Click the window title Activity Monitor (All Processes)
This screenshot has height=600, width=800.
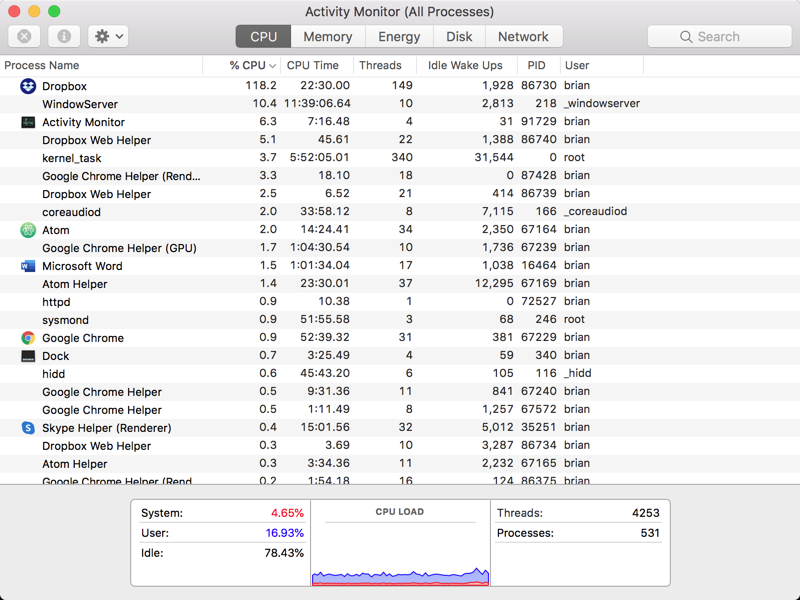click(399, 11)
